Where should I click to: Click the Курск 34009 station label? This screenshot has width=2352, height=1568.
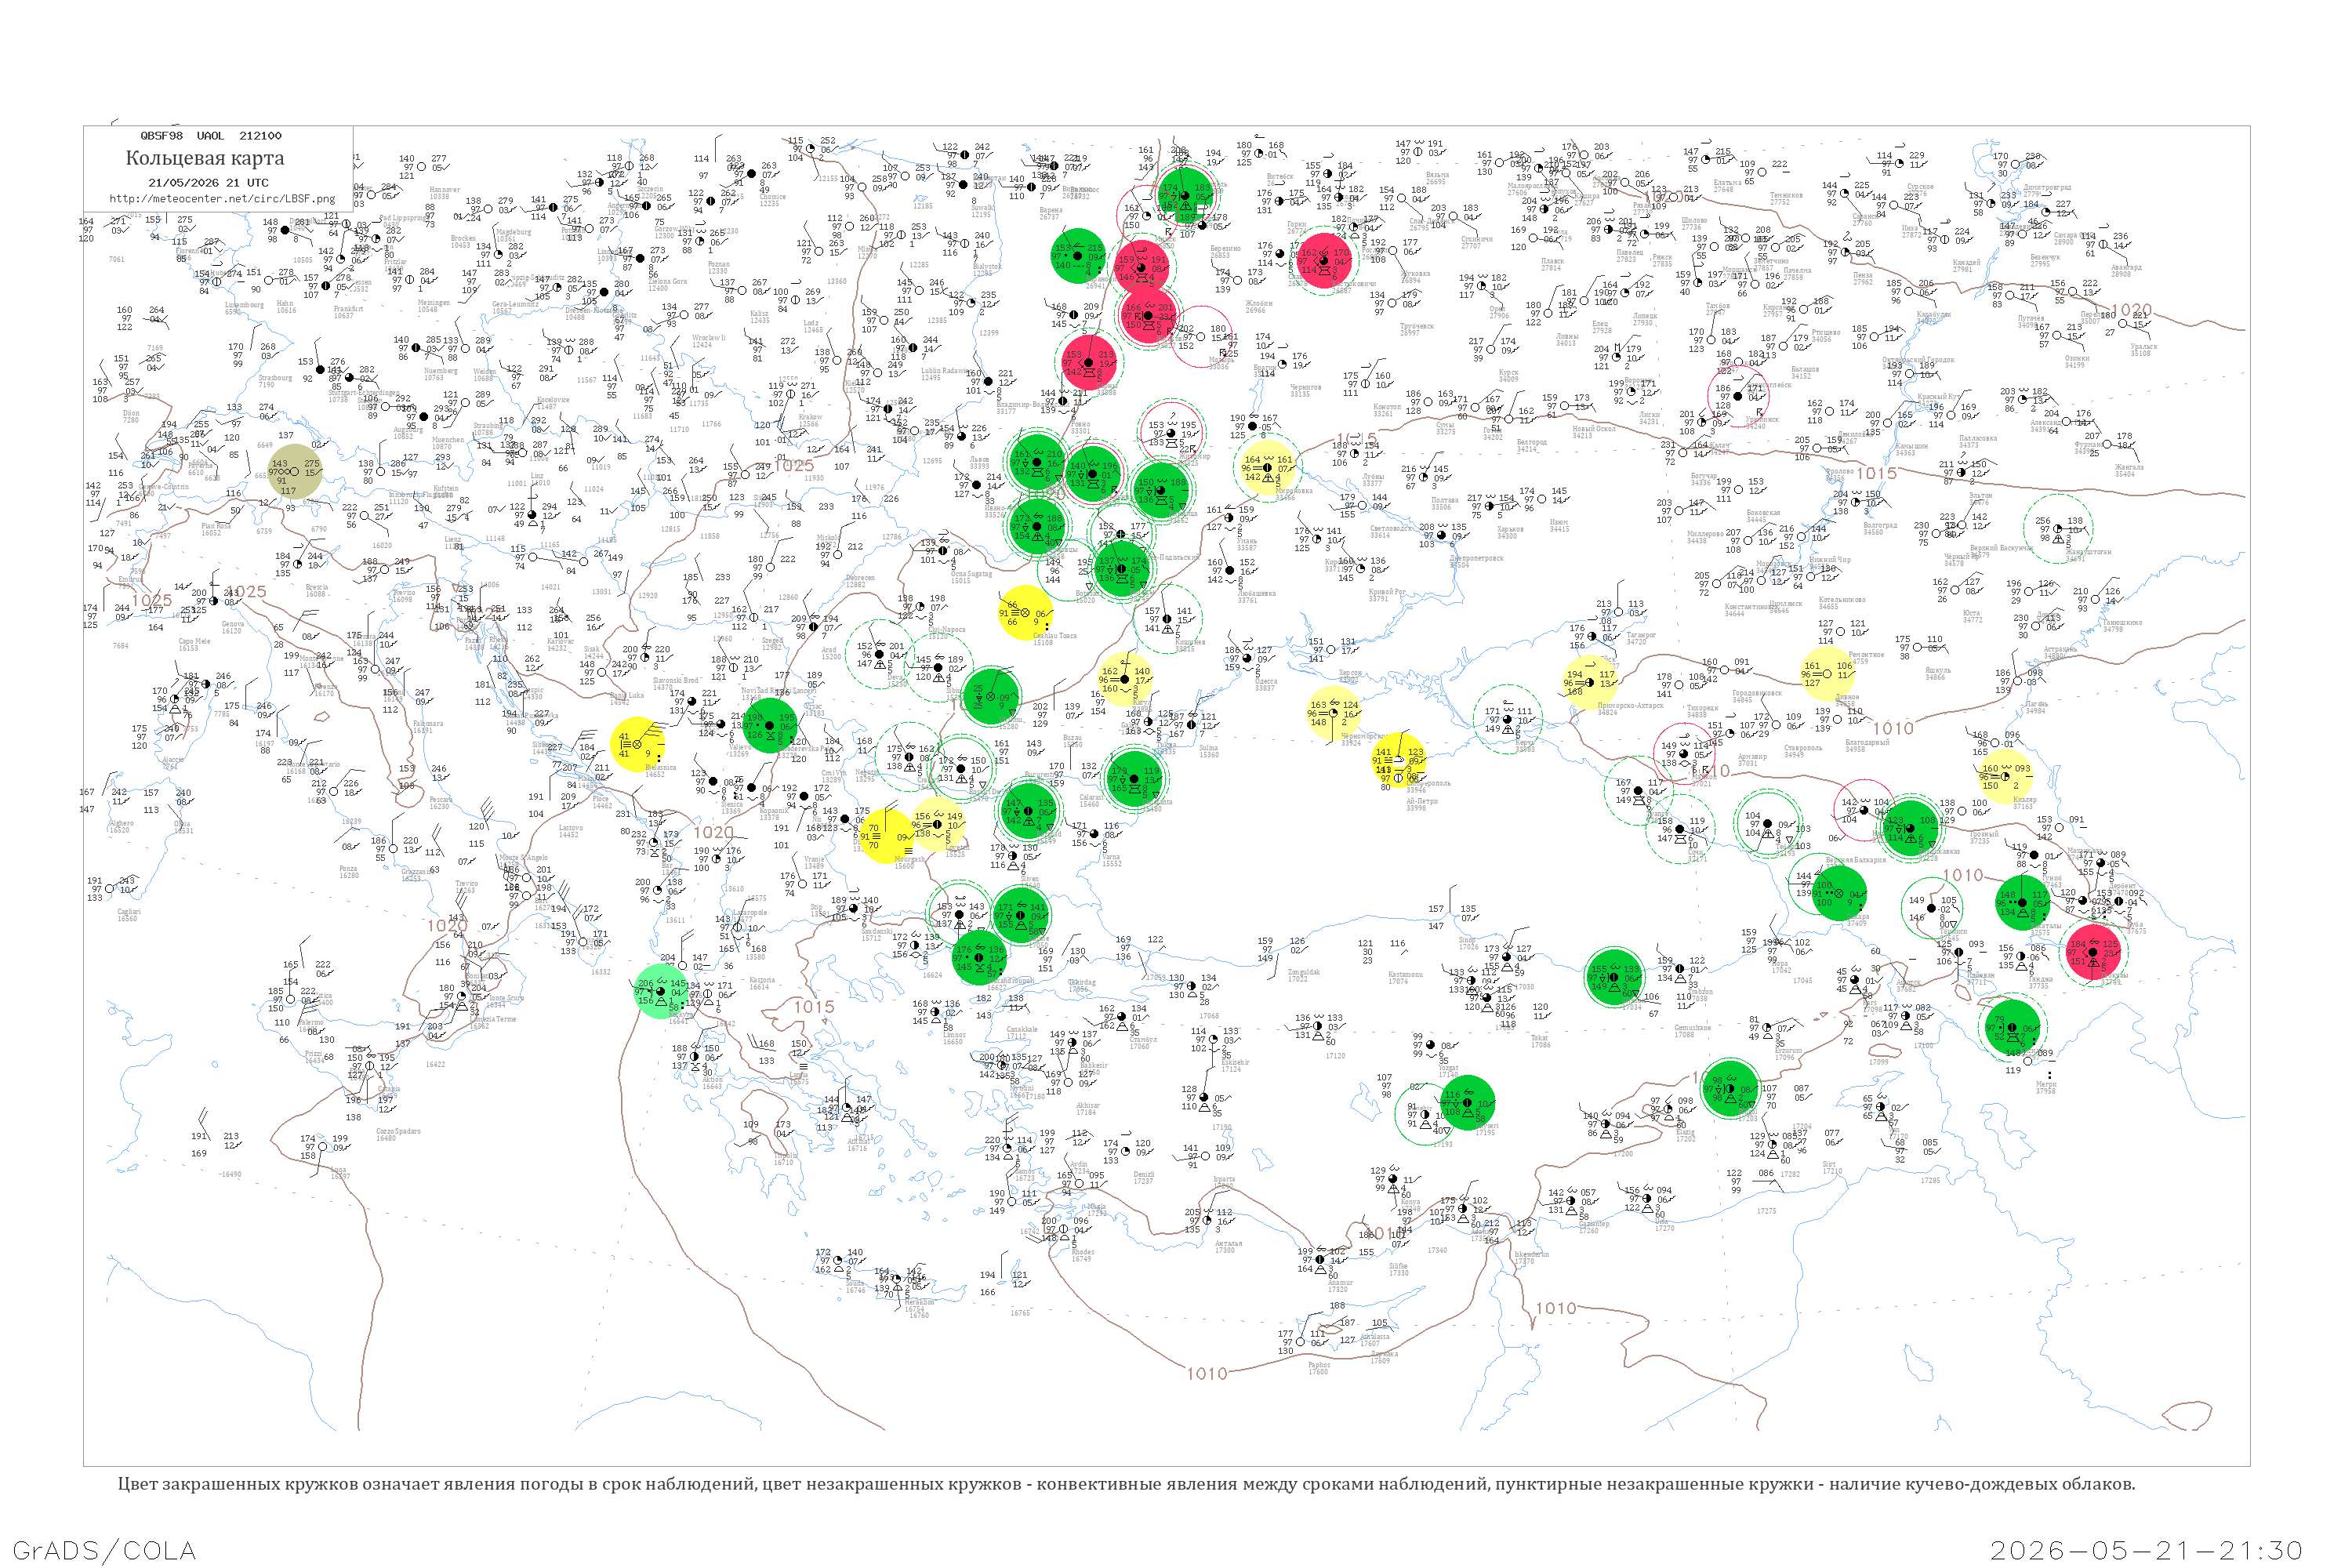click(1508, 376)
